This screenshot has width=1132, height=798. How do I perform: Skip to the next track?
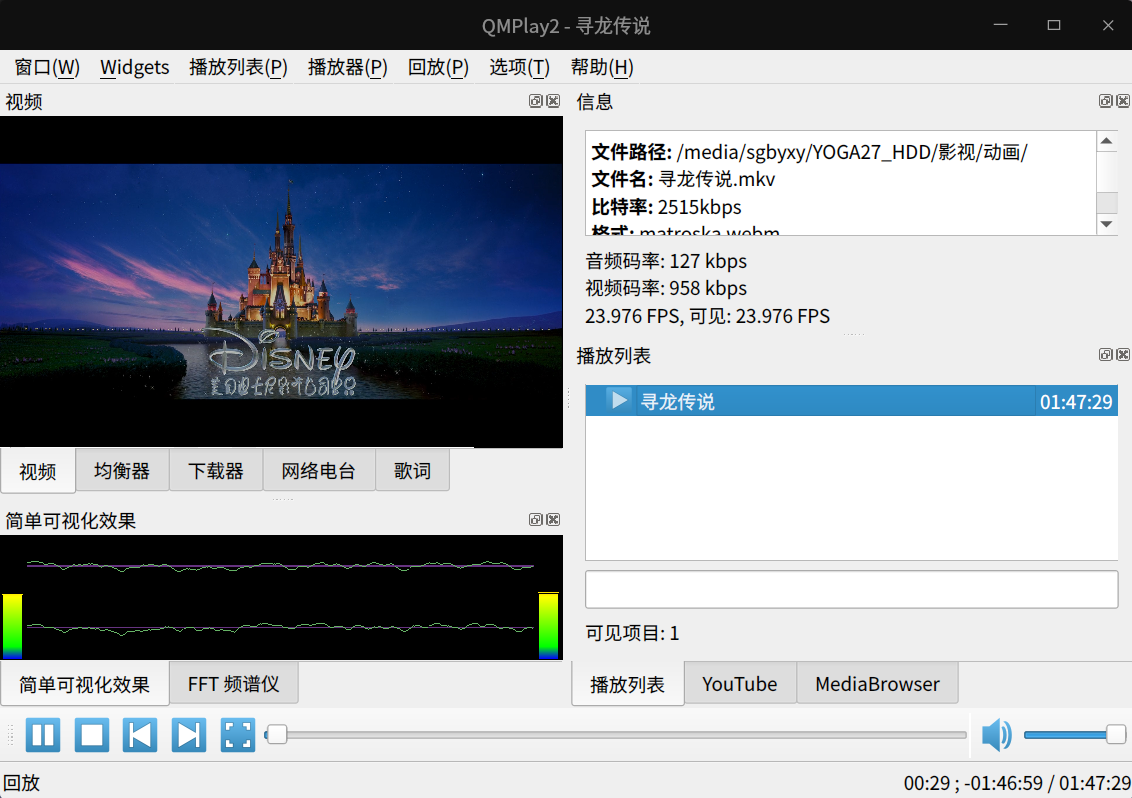pyautogui.click(x=188, y=735)
